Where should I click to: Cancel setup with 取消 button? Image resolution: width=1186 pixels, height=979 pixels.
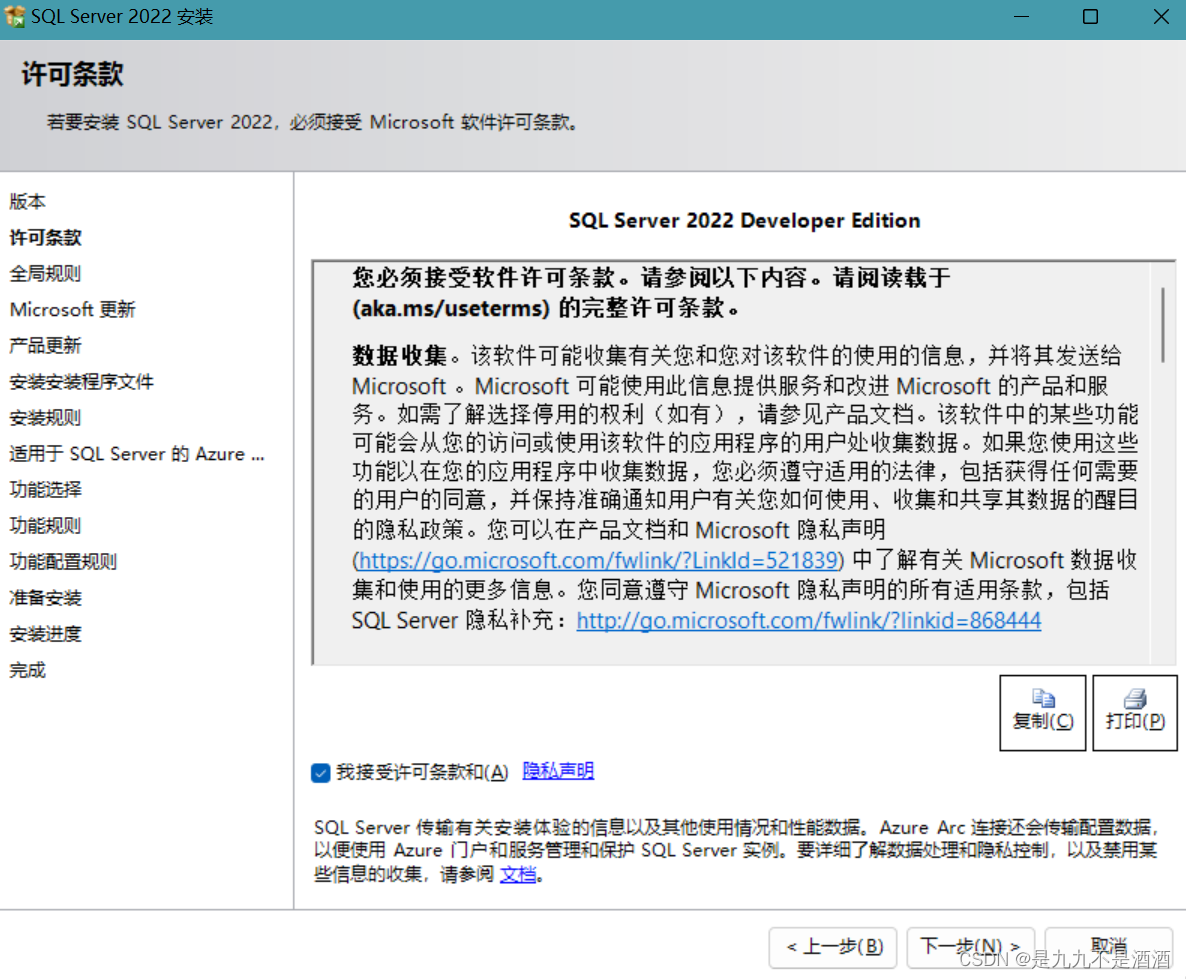pyautogui.click(x=1109, y=947)
